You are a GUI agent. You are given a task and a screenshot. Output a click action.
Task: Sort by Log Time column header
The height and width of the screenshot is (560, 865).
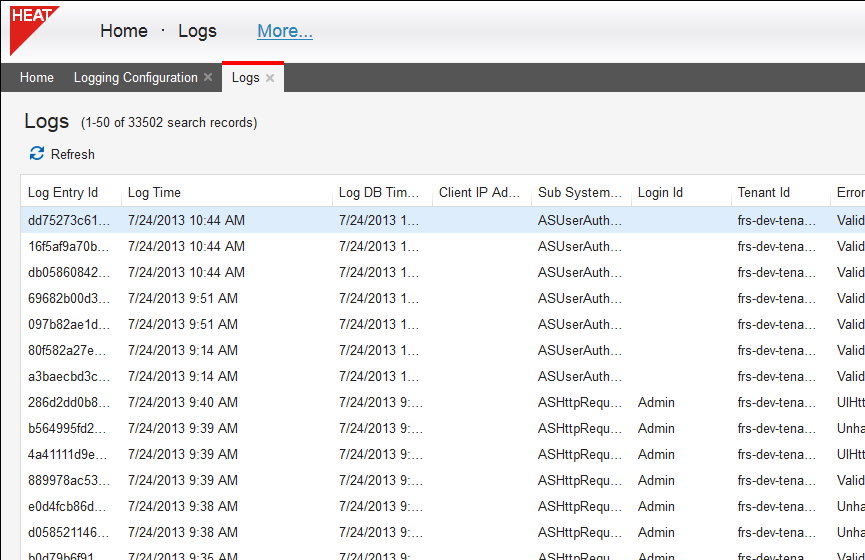click(x=155, y=193)
